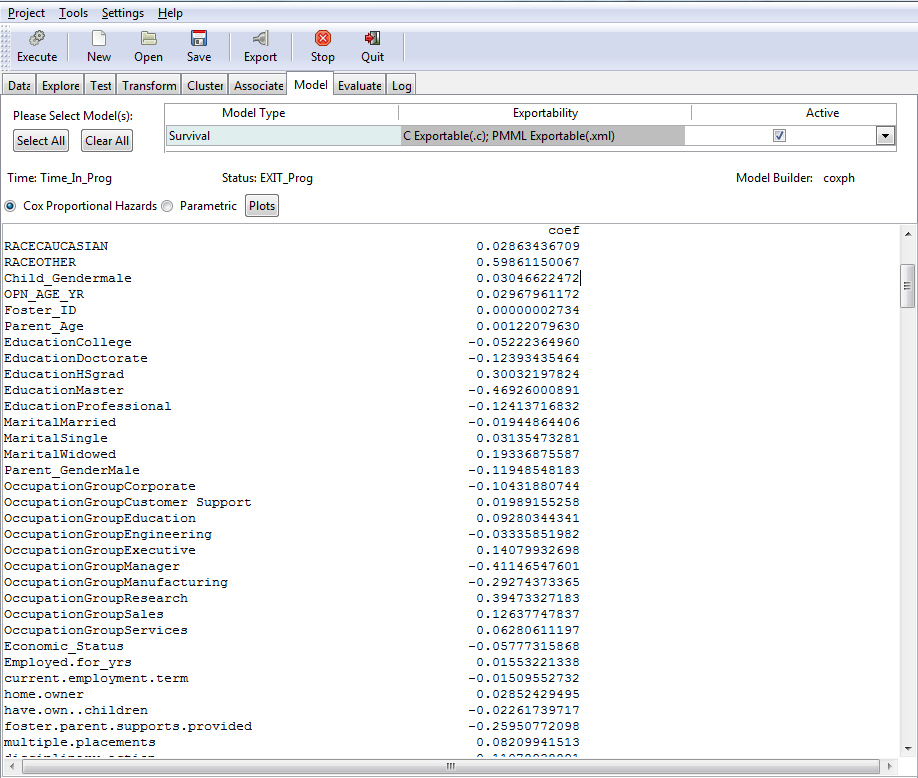The image size is (918, 778).
Task: Switch to the Data tab
Action: click(x=19, y=85)
